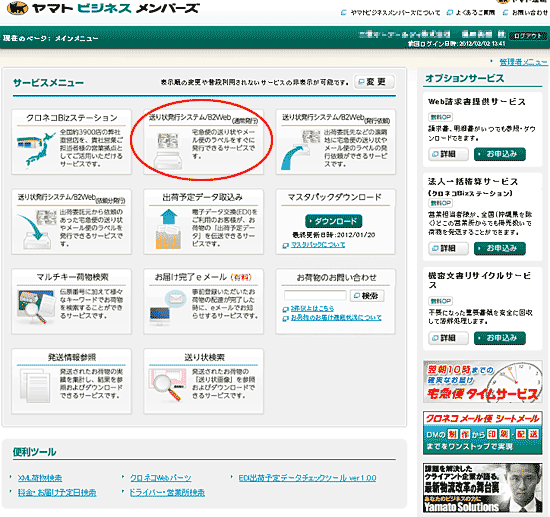Open the クロネコBizステーション card title
The width and height of the screenshot is (550, 517).
pos(72,118)
